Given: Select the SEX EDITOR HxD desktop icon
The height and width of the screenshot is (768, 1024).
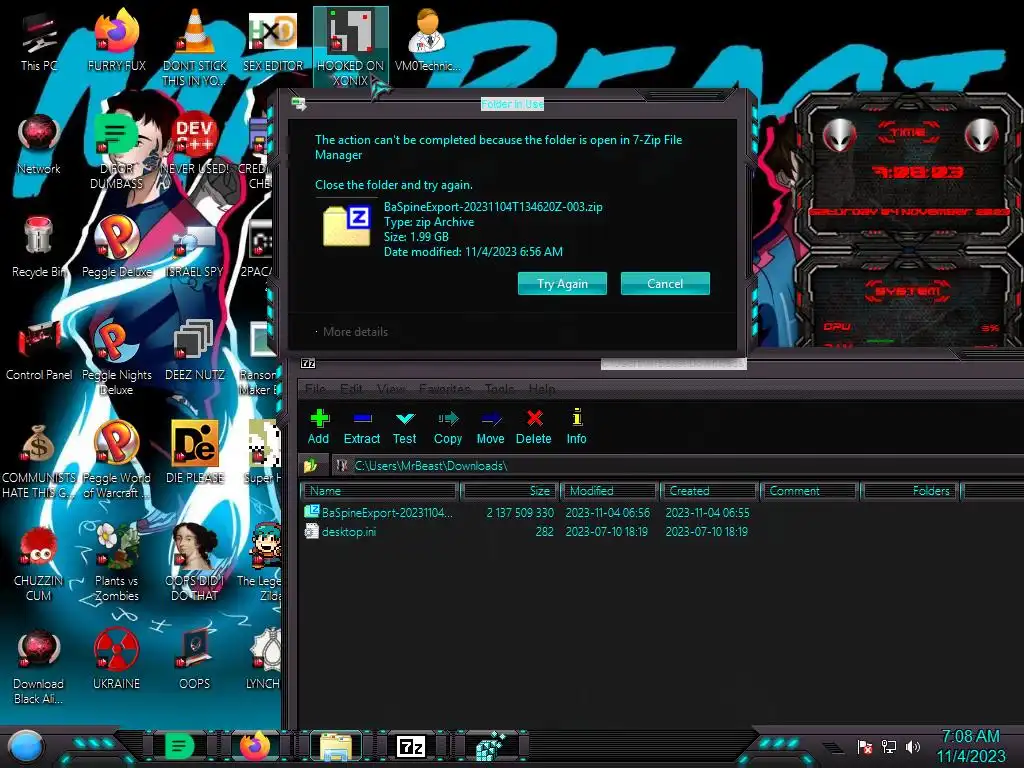Looking at the screenshot, I should (273, 42).
